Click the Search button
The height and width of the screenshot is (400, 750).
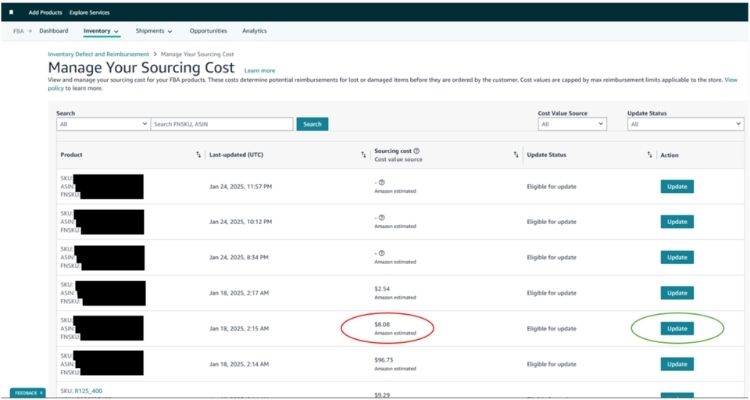pyautogui.click(x=312, y=124)
